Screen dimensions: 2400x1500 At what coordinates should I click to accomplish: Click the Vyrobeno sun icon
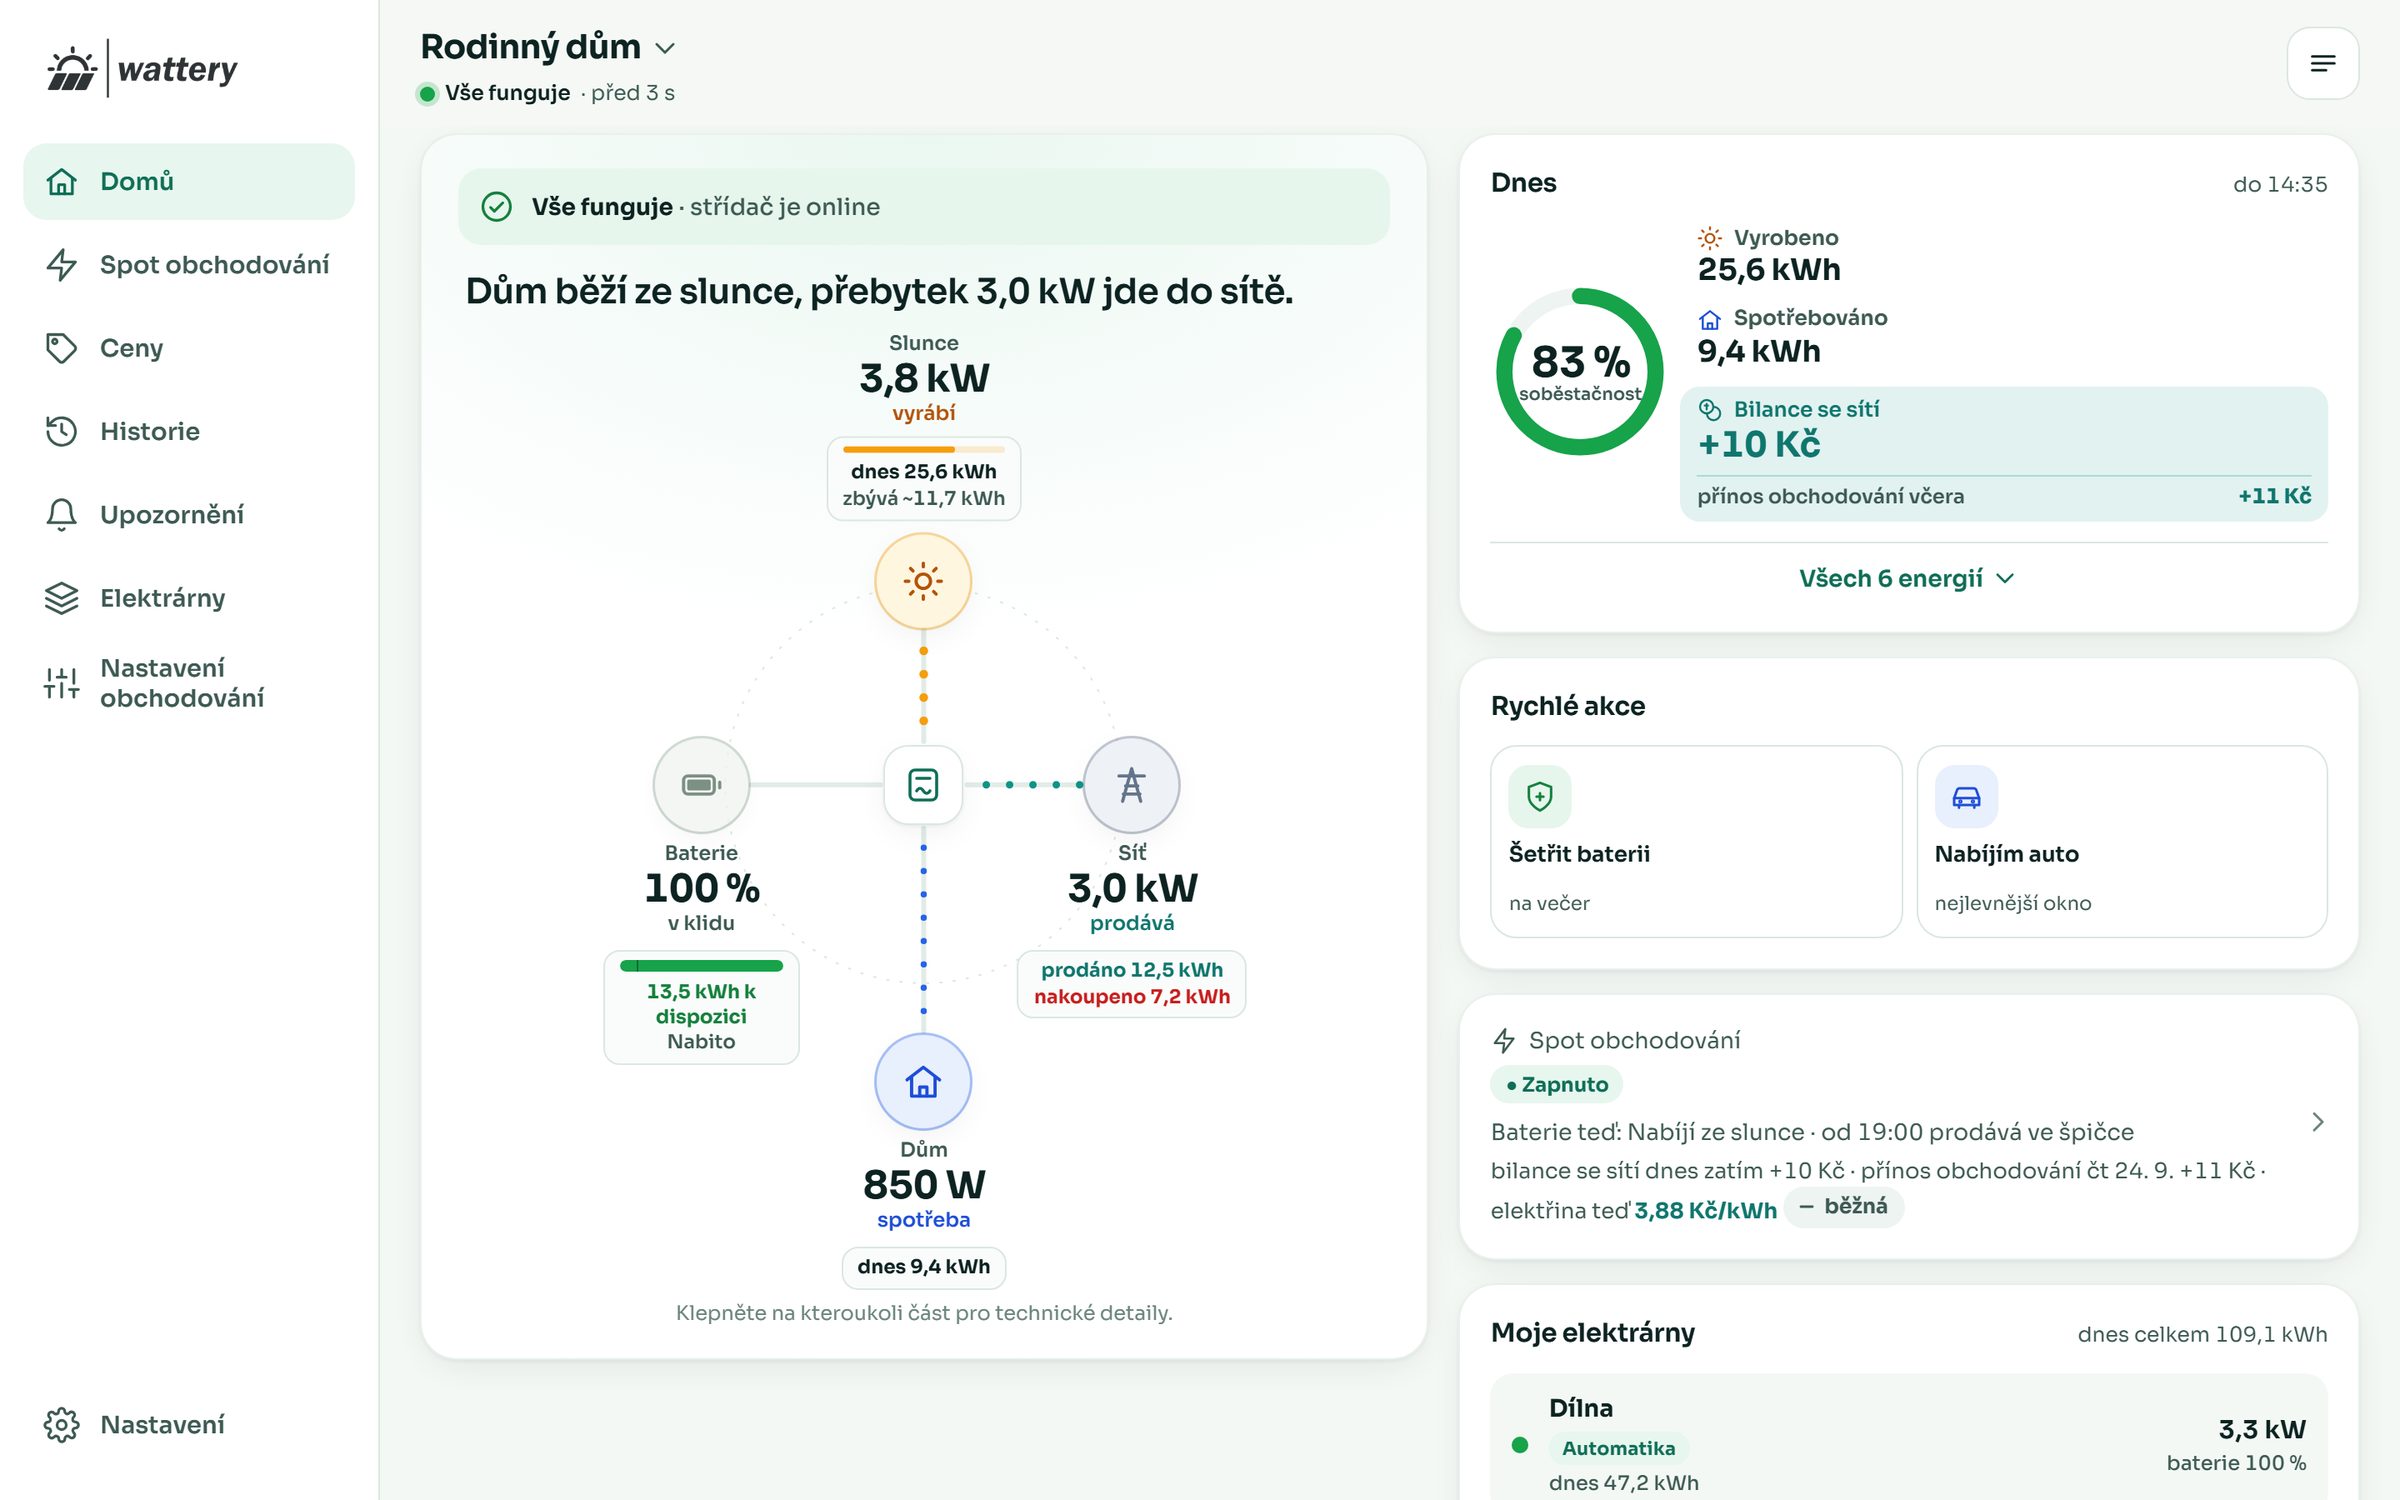click(1710, 238)
